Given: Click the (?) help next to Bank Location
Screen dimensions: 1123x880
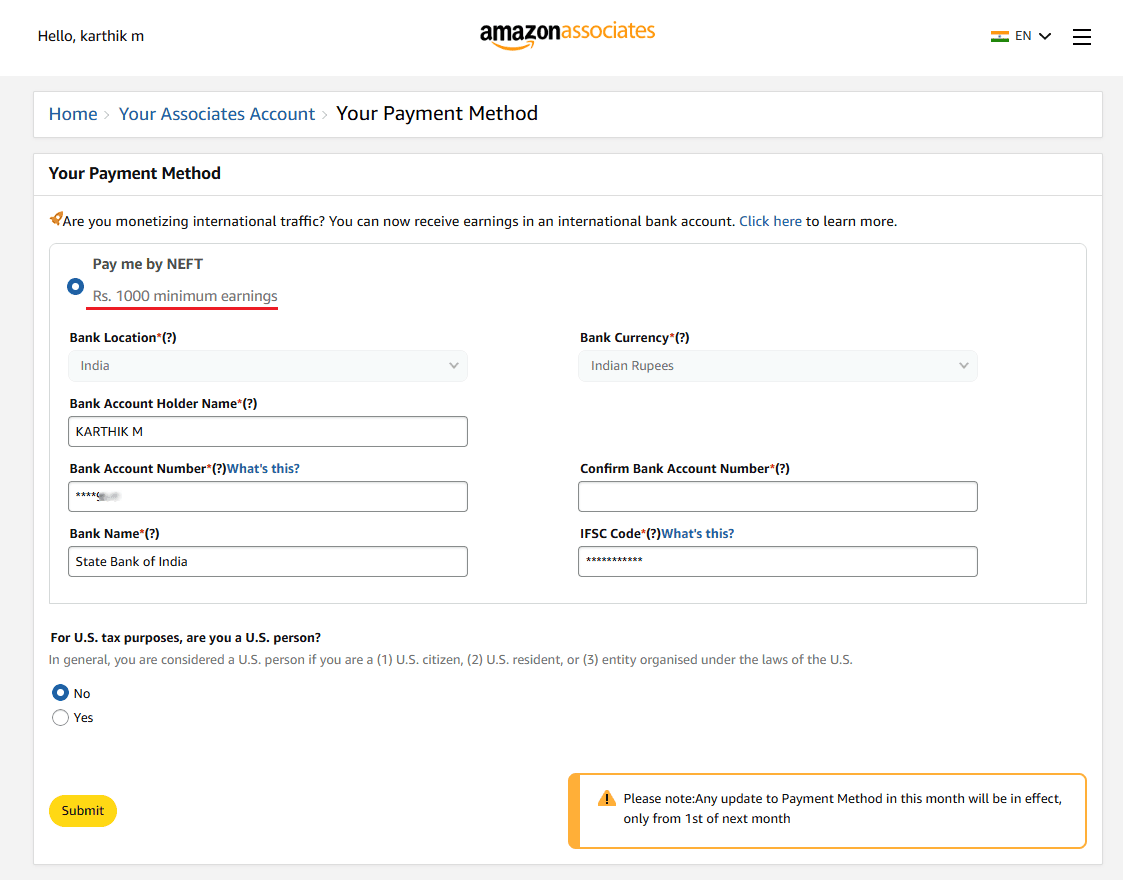Looking at the screenshot, I should (x=169, y=338).
